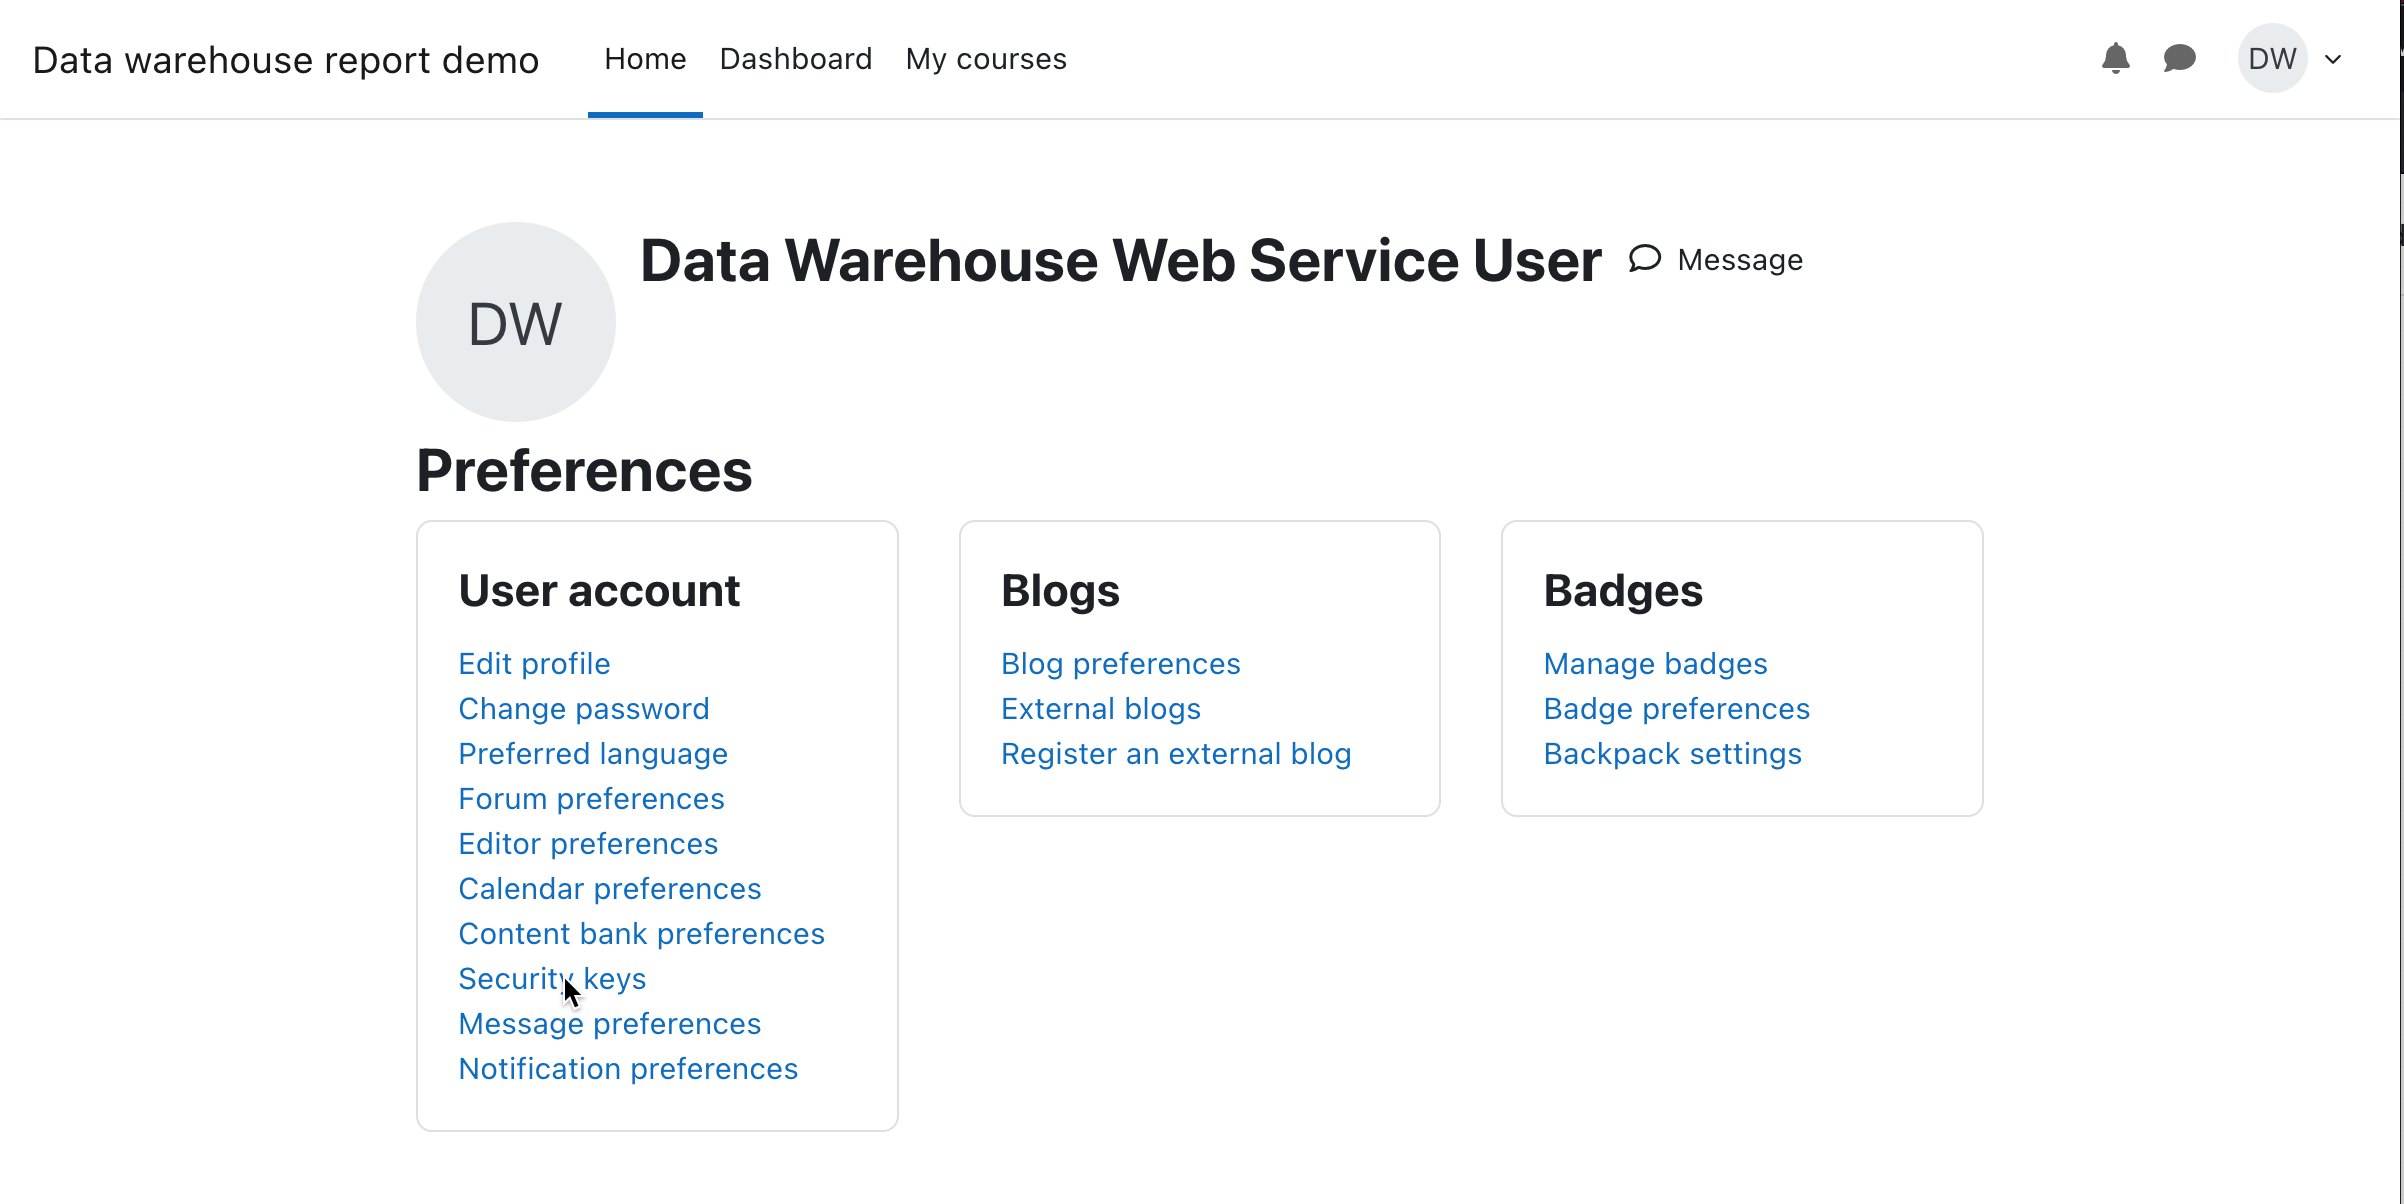
Task: Open the Security keys link
Action: [x=551, y=979]
